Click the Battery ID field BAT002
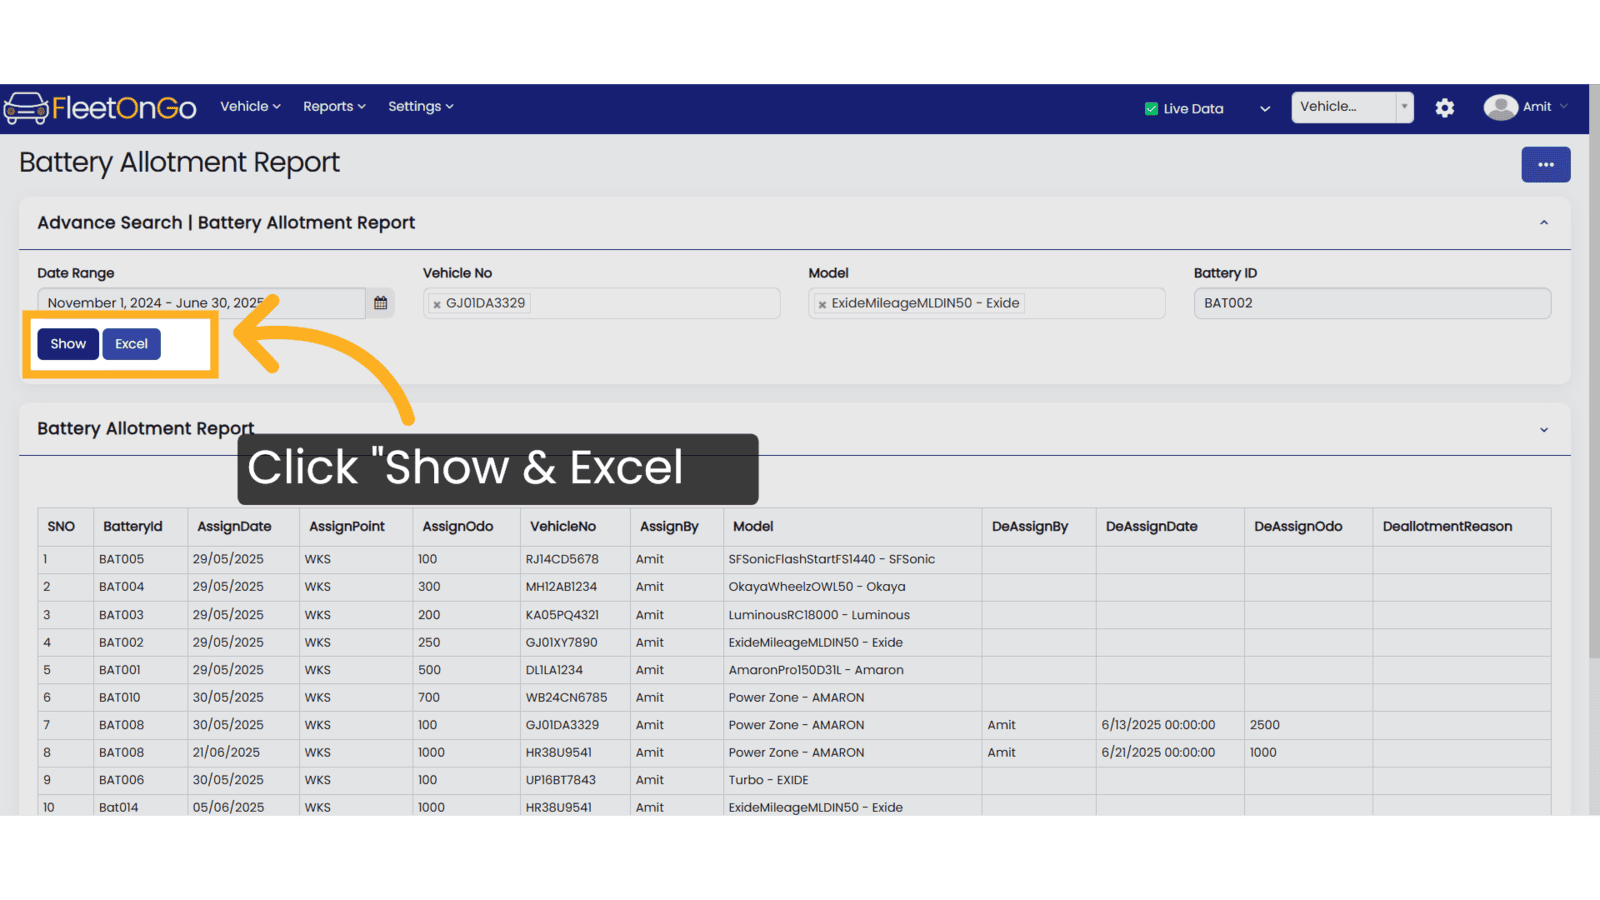Screen dimensions: 1600x900 [x=1372, y=303]
